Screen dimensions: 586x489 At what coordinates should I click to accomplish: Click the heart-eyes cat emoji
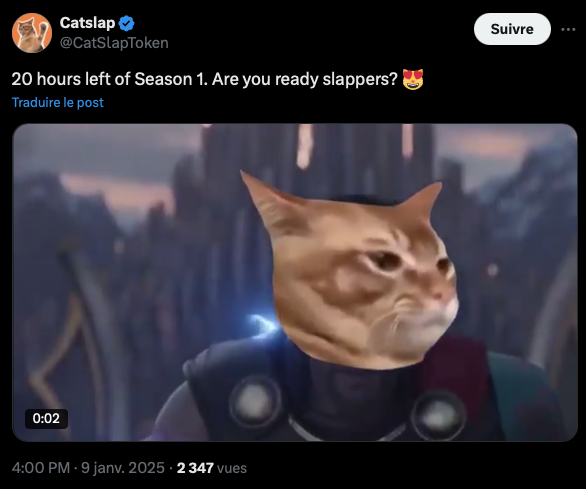pos(413,79)
